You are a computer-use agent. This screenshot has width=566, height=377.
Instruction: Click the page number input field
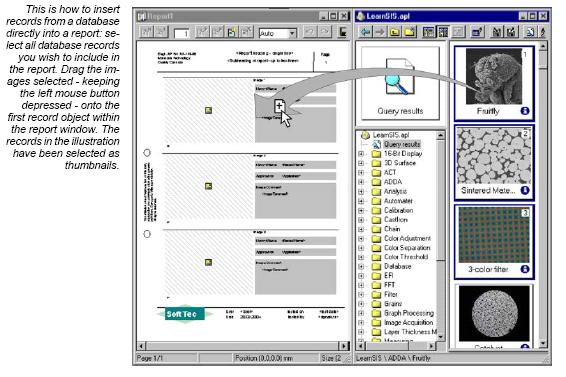click(x=181, y=34)
